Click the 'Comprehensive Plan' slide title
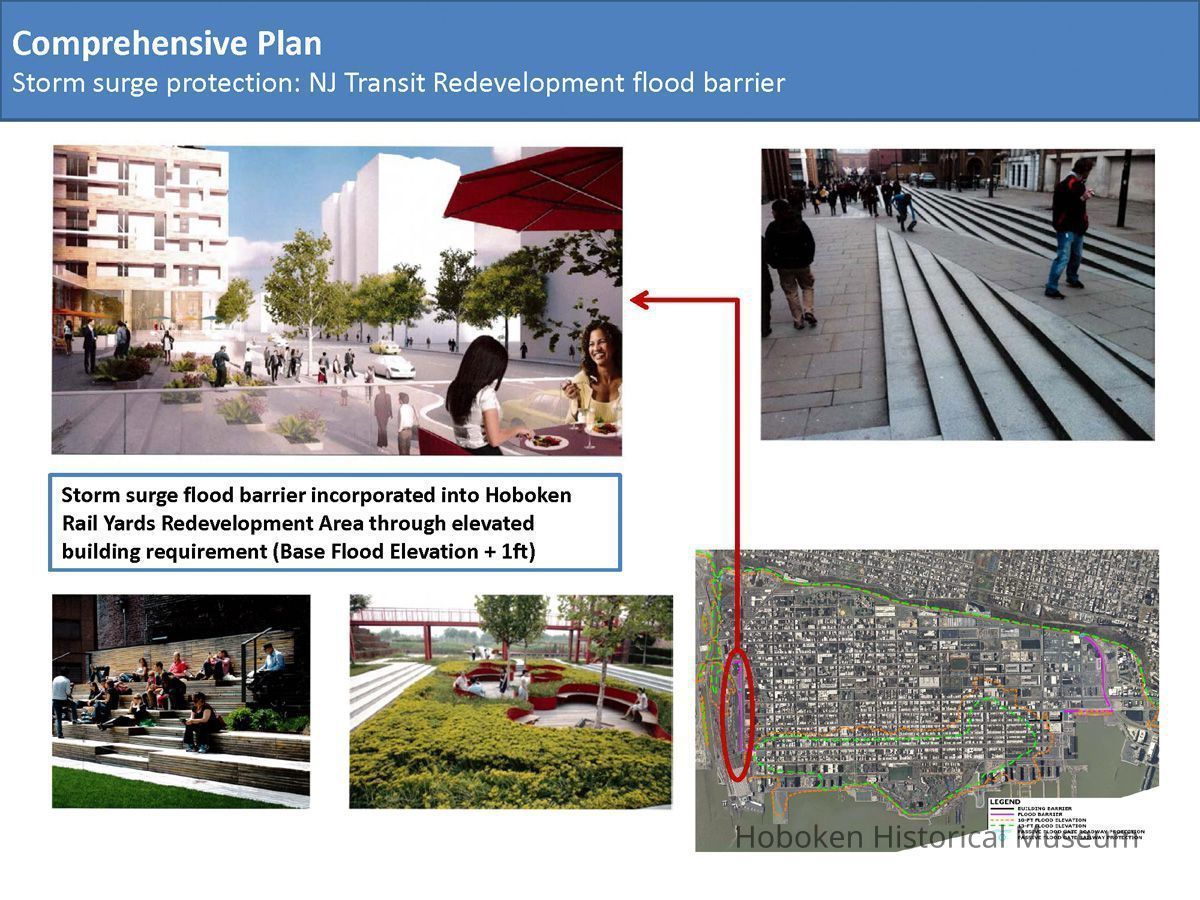Viewport: 1200px width, 900px height. 167,44
